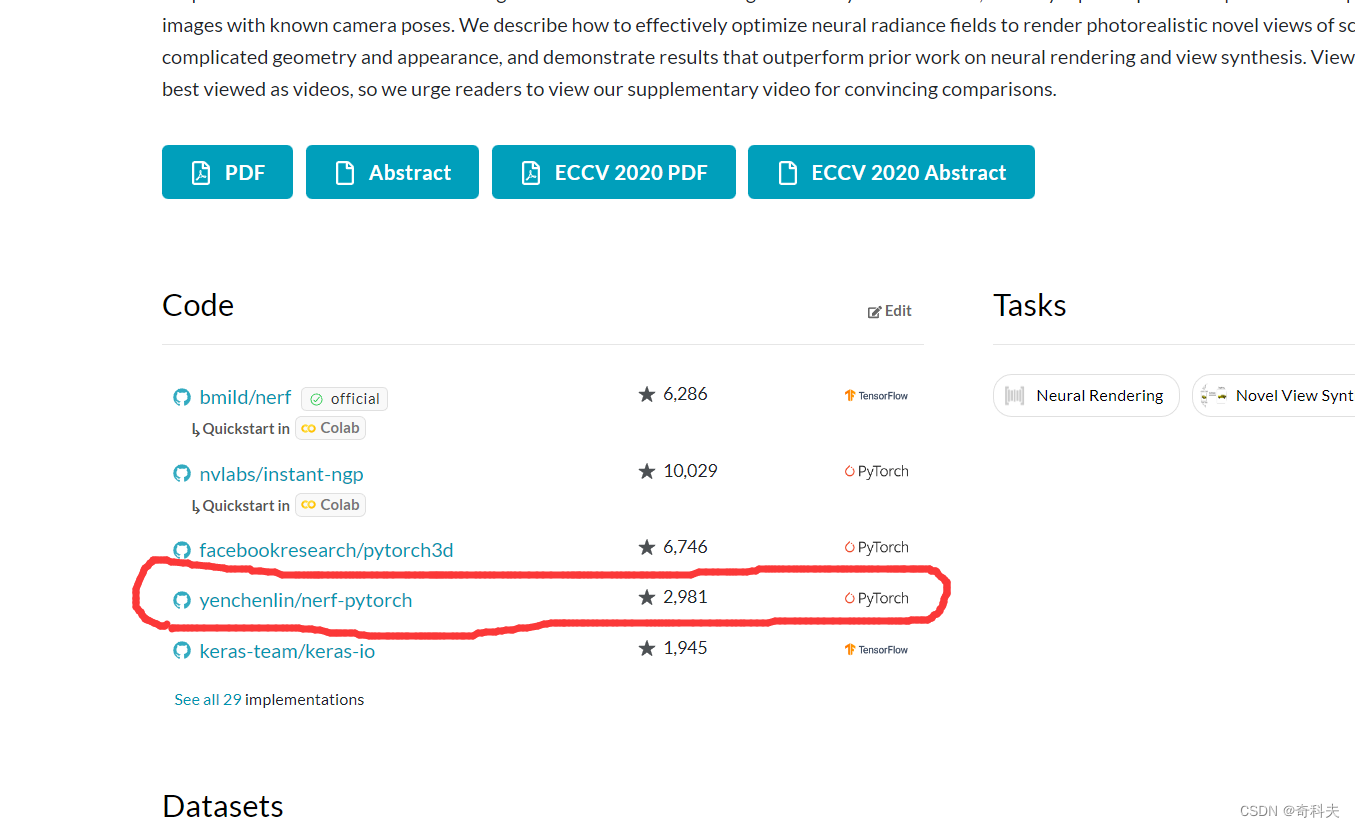Open the PDF button

tap(227, 172)
